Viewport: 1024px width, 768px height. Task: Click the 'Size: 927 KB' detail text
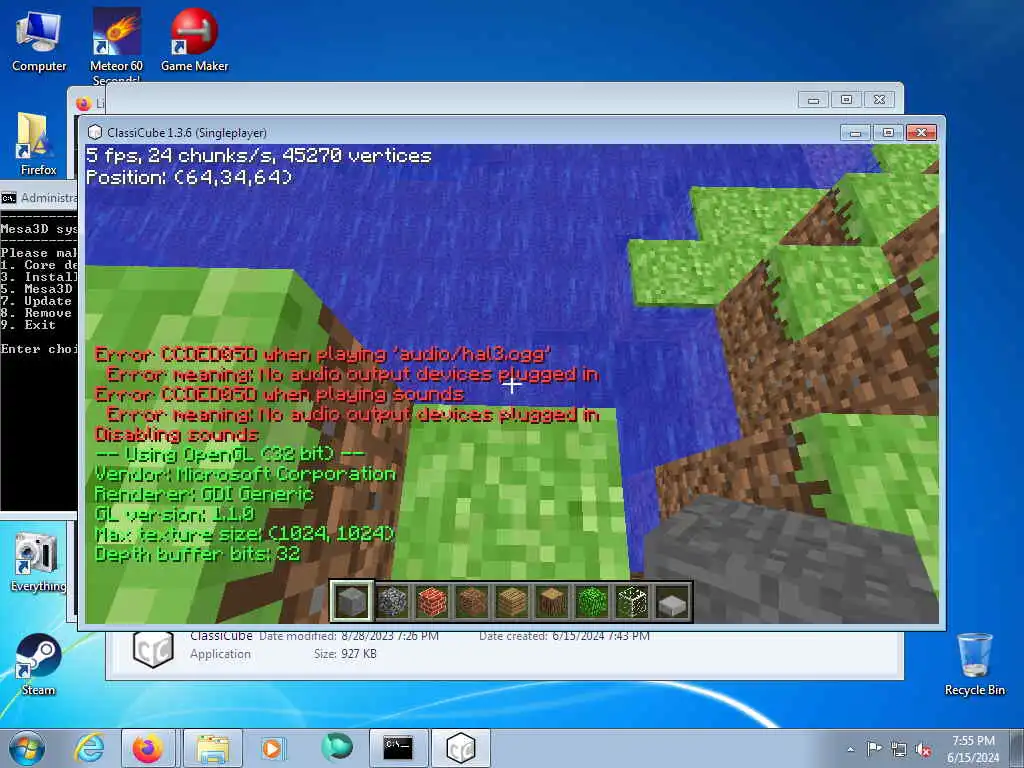[345, 654]
